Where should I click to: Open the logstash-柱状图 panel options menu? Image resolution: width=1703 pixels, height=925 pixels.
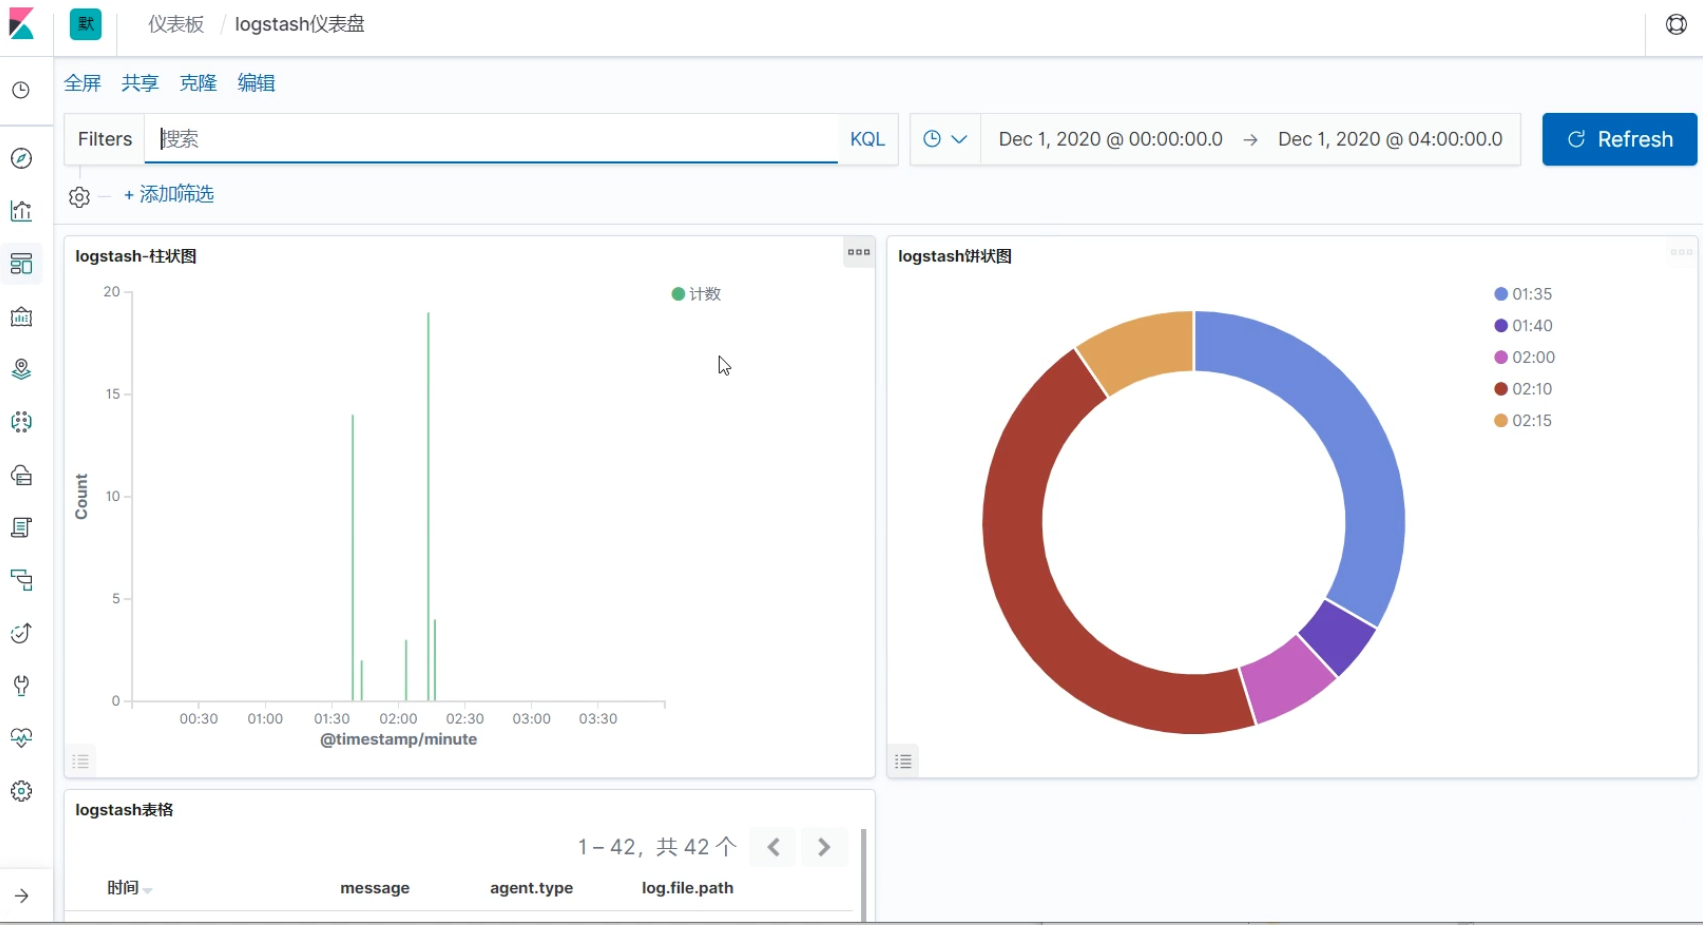[x=858, y=253]
